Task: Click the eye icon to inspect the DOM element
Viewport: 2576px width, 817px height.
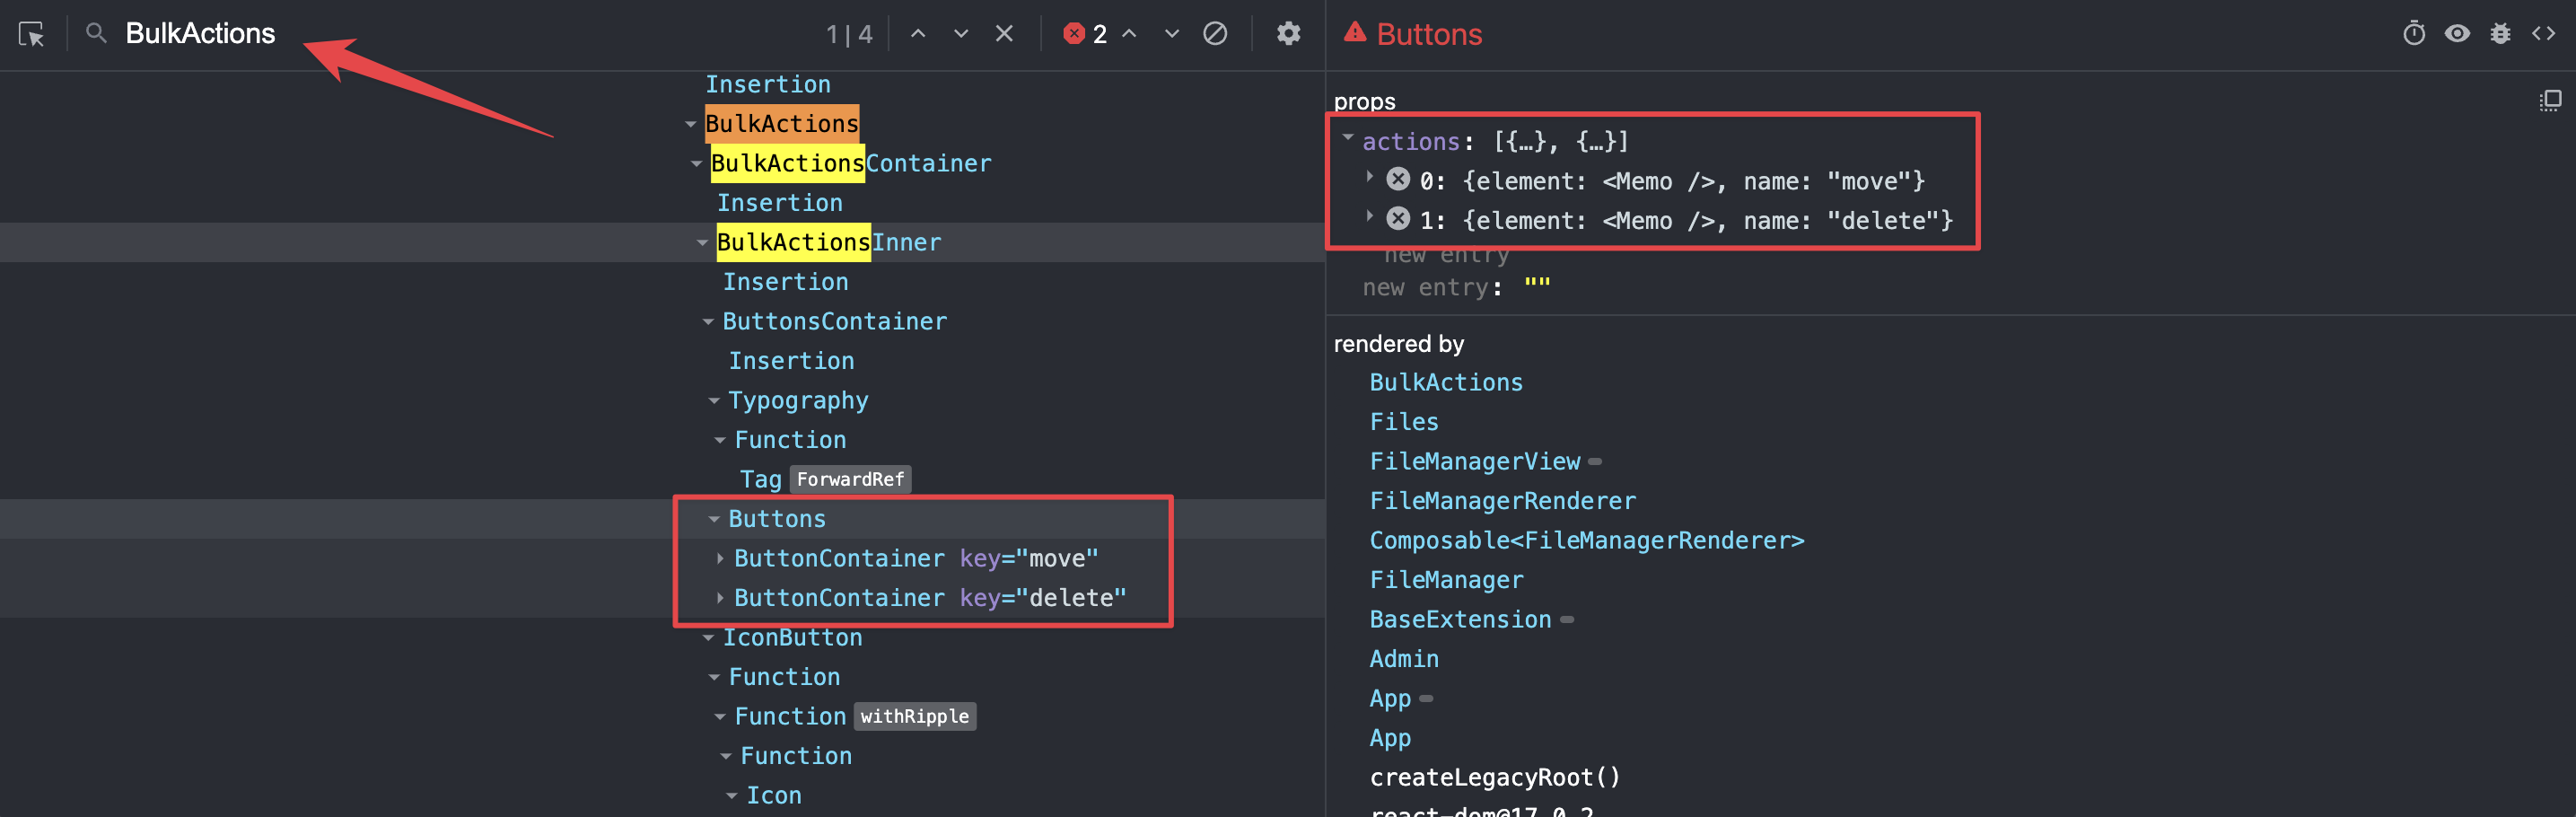Action: (x=2457, y=33)
